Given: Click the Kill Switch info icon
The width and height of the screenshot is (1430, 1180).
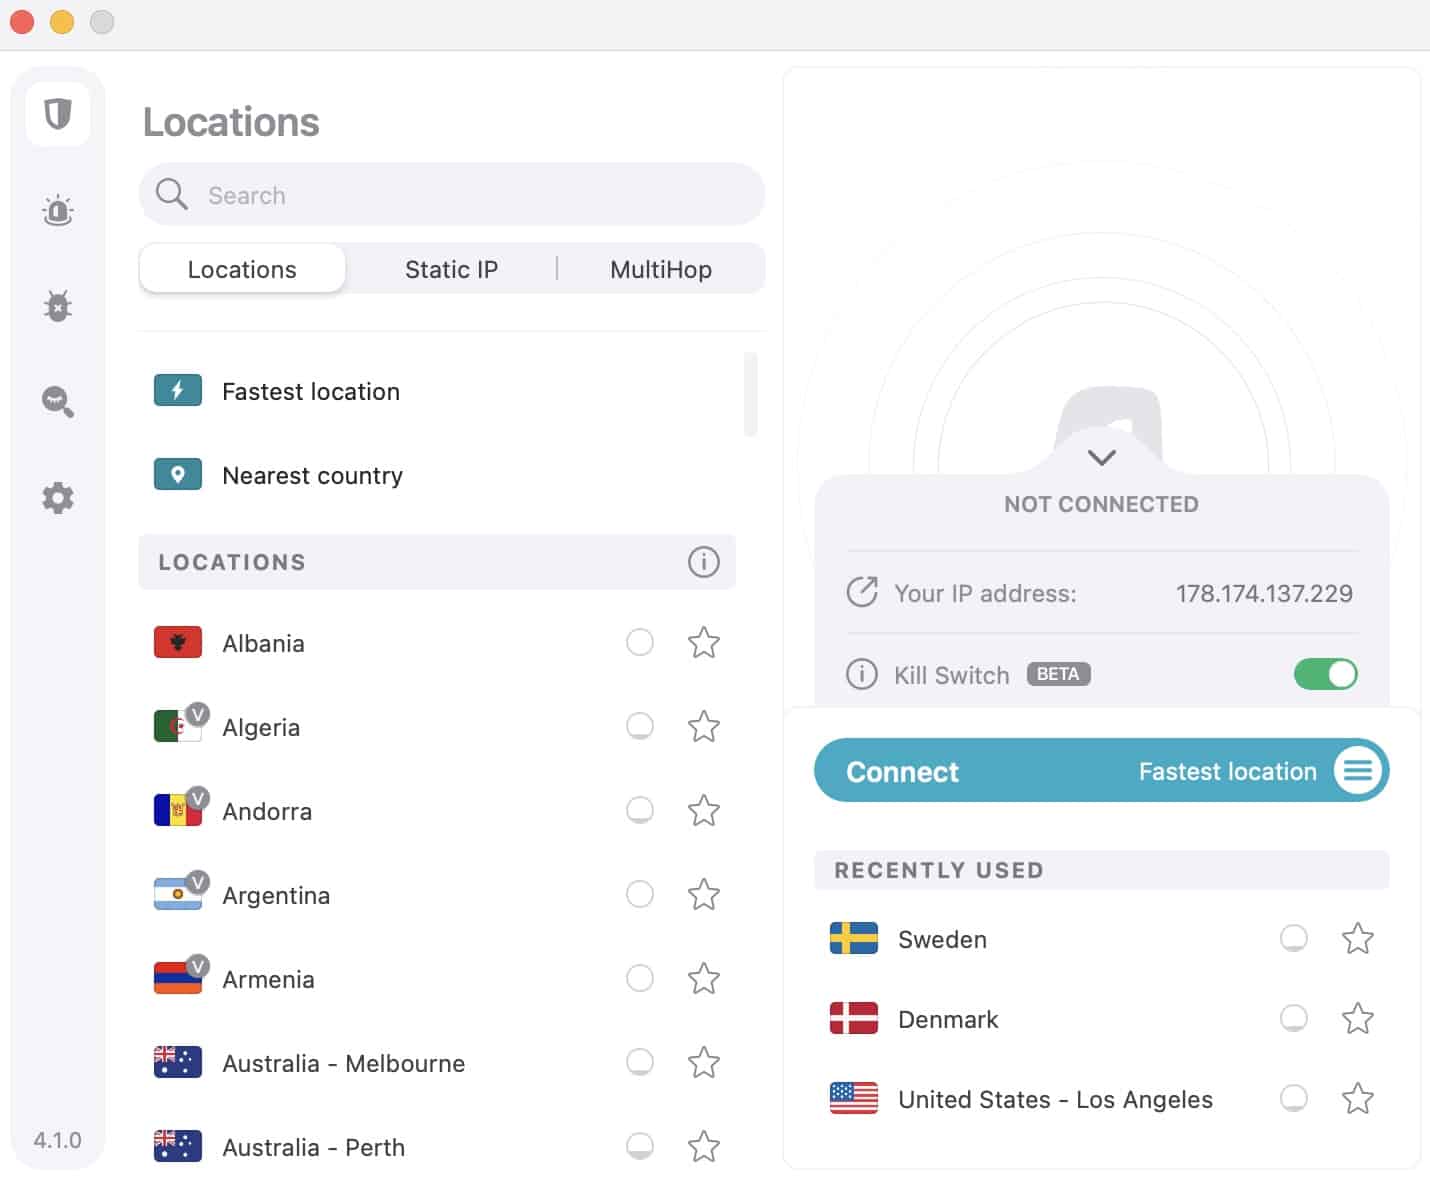Looking at the screenshot, I should pos(862,674).
